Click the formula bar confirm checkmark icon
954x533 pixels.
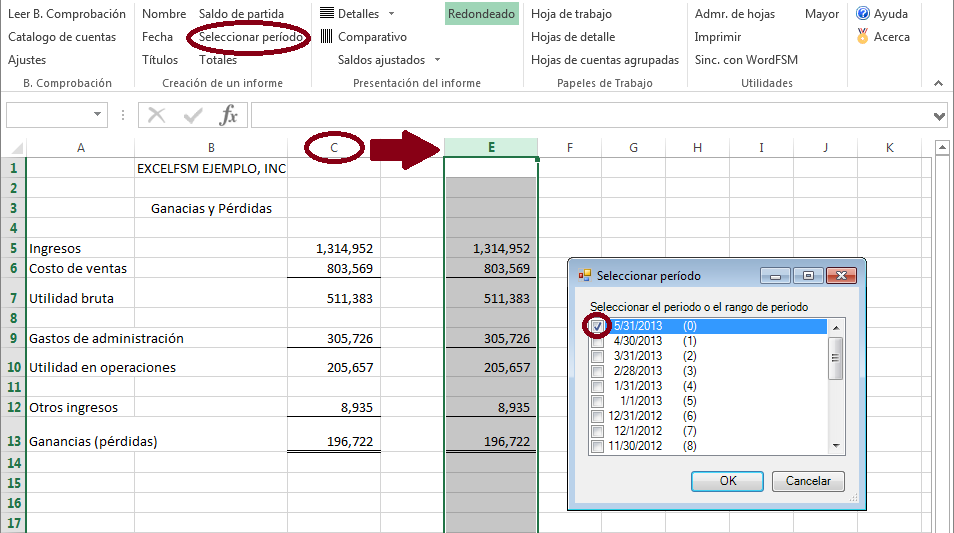193,115
